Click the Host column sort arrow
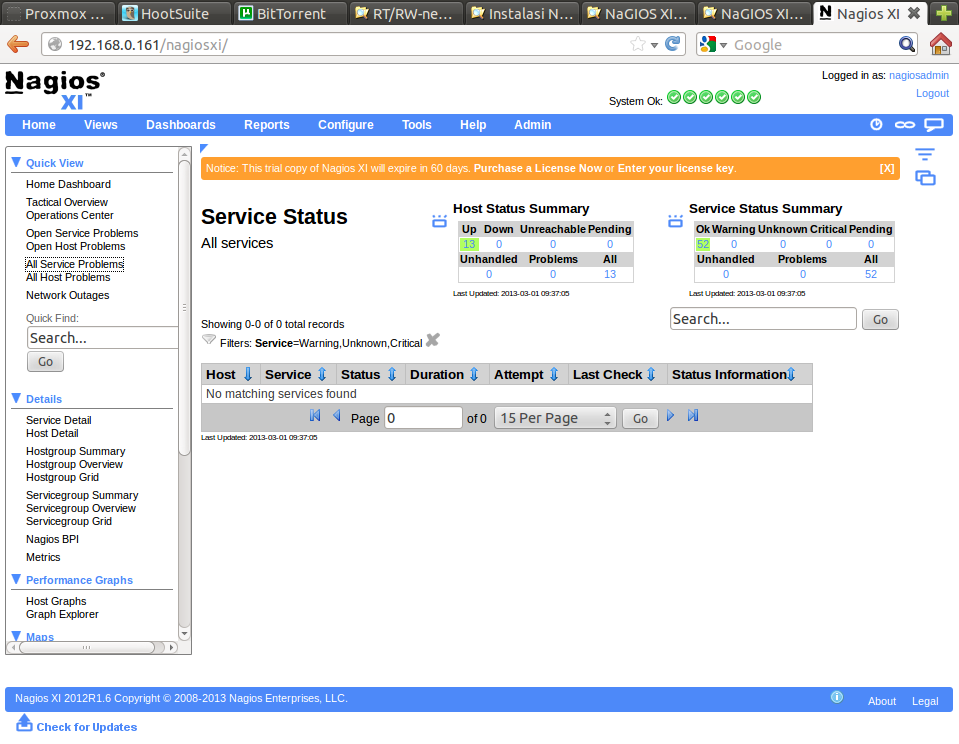The height and width of the screenshot is (744, 959). coord(248,375)
